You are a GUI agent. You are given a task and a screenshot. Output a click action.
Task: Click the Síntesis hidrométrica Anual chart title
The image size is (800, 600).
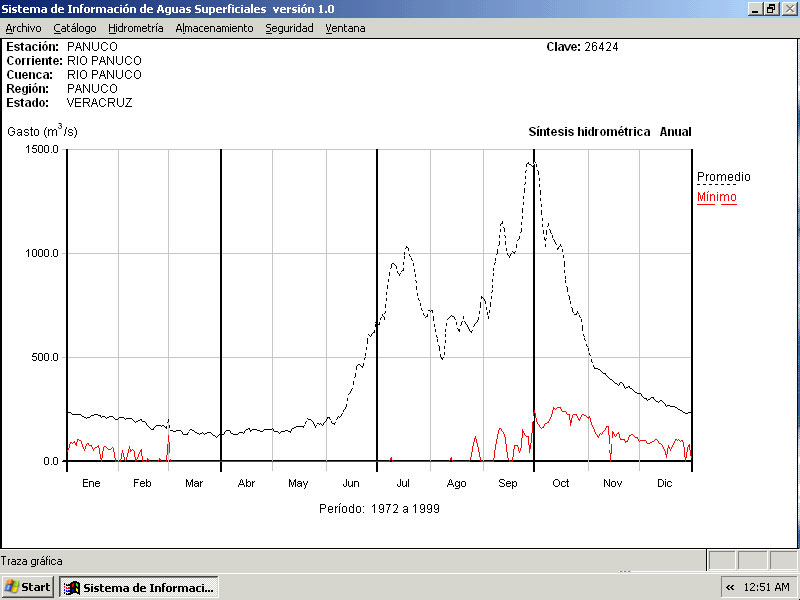(609, 132)
